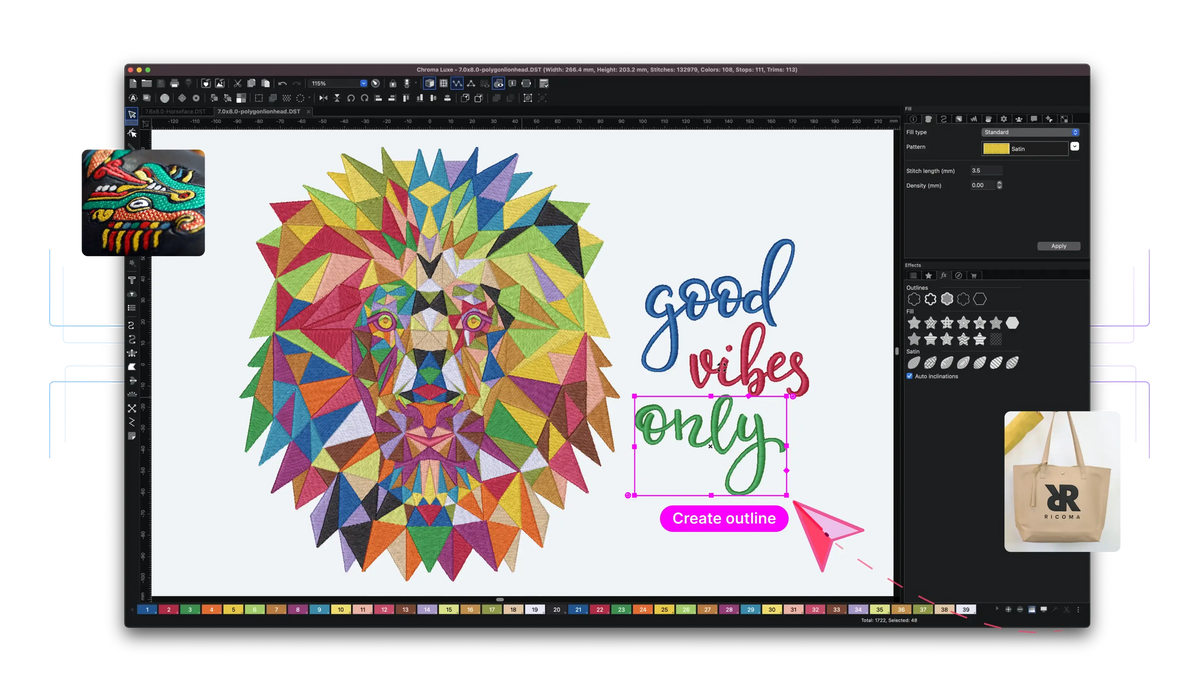This screenshot has width=1200, height=683.
Task: Choose the first star fill effect
Action: 914,323
